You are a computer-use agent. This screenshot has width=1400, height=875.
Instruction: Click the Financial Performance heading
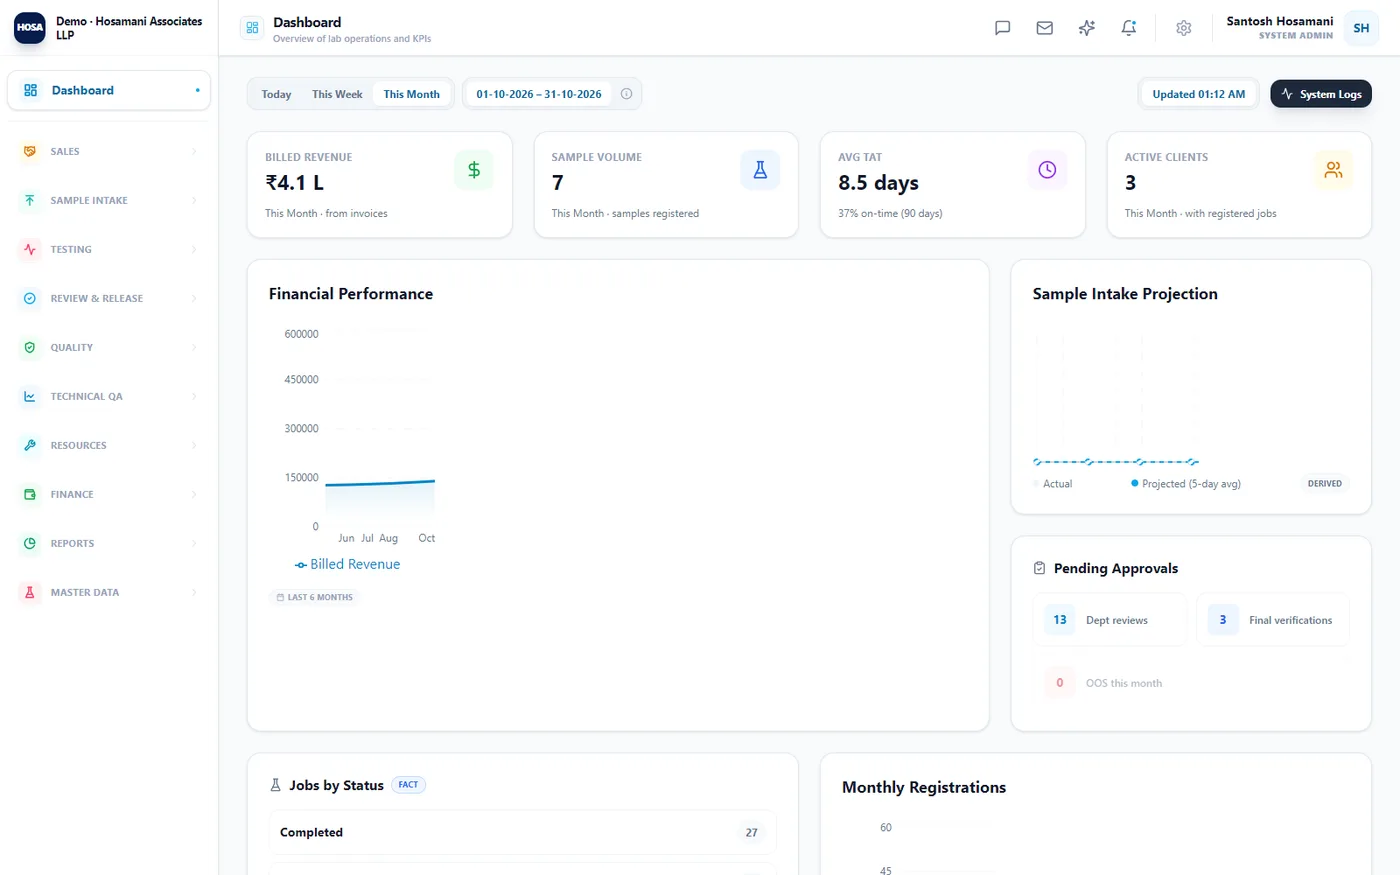click(351, 294)
